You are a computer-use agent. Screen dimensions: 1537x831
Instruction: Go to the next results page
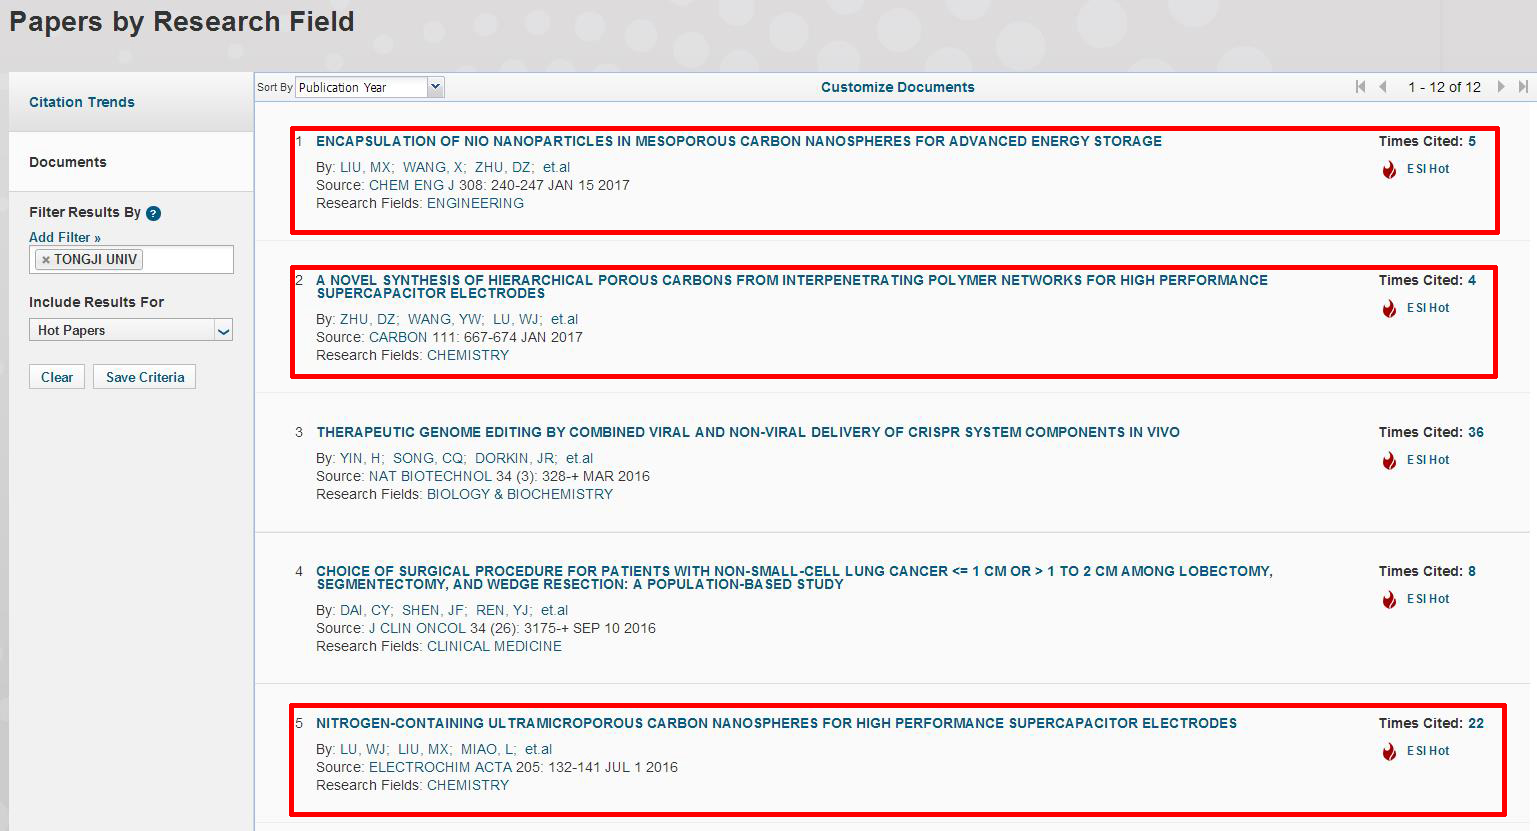(1501, 87)
